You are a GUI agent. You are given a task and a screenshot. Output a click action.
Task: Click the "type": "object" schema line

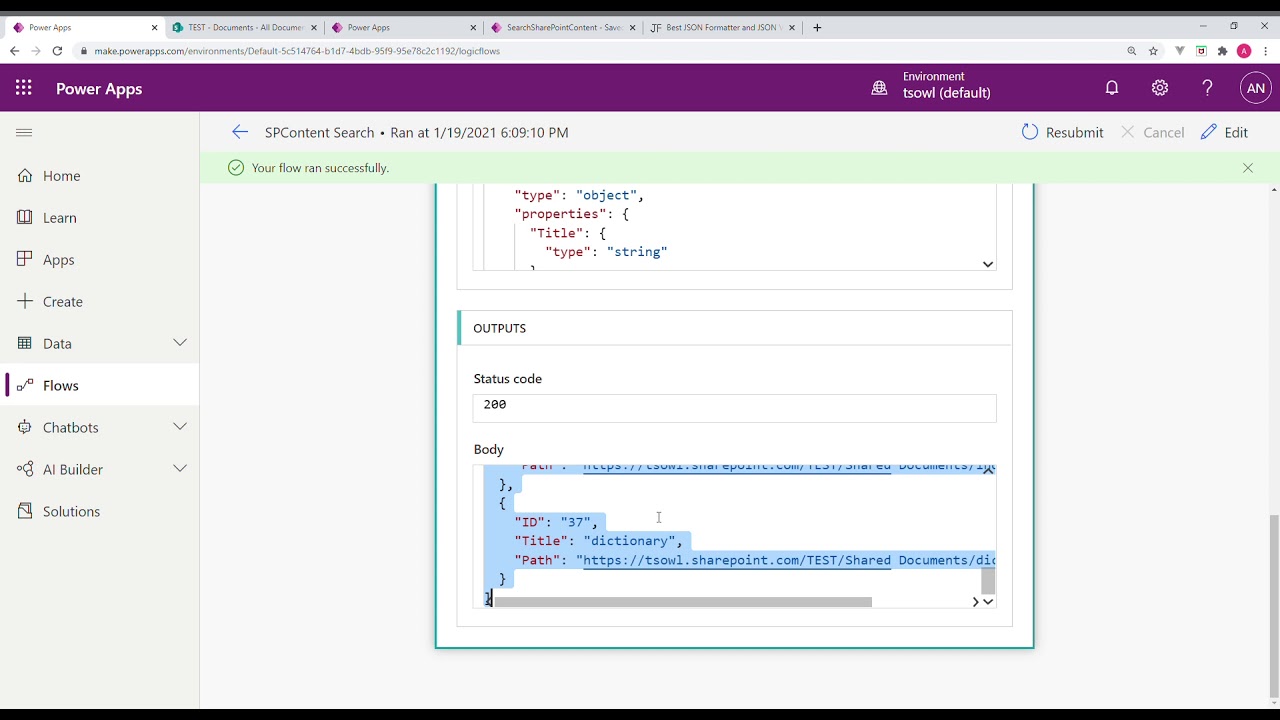click(579, 195)
